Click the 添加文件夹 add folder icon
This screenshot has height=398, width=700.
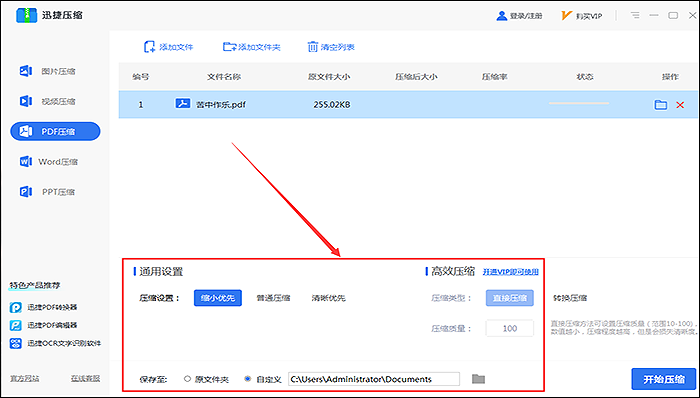[229, 47]
